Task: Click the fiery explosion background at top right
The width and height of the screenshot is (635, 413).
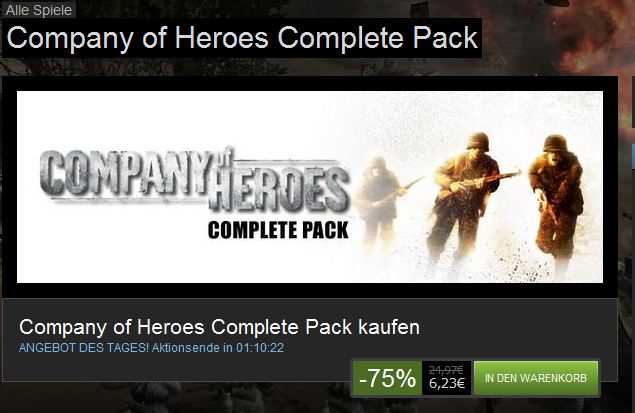Action: pyautogui.click(x=587, y=36)
